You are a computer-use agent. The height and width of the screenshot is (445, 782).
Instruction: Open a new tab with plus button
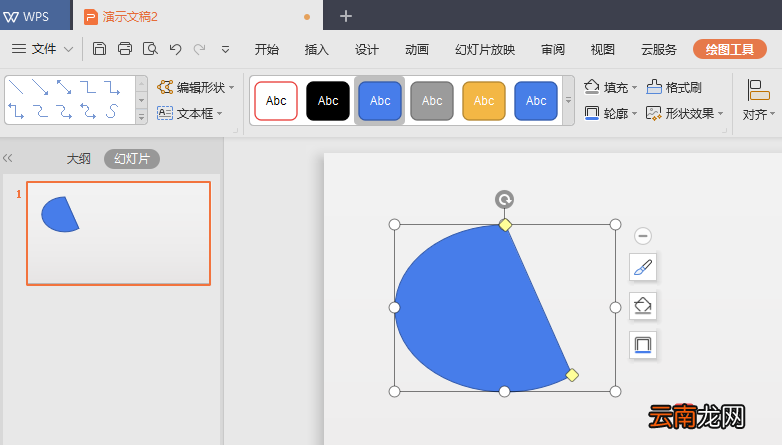(346, 16)
